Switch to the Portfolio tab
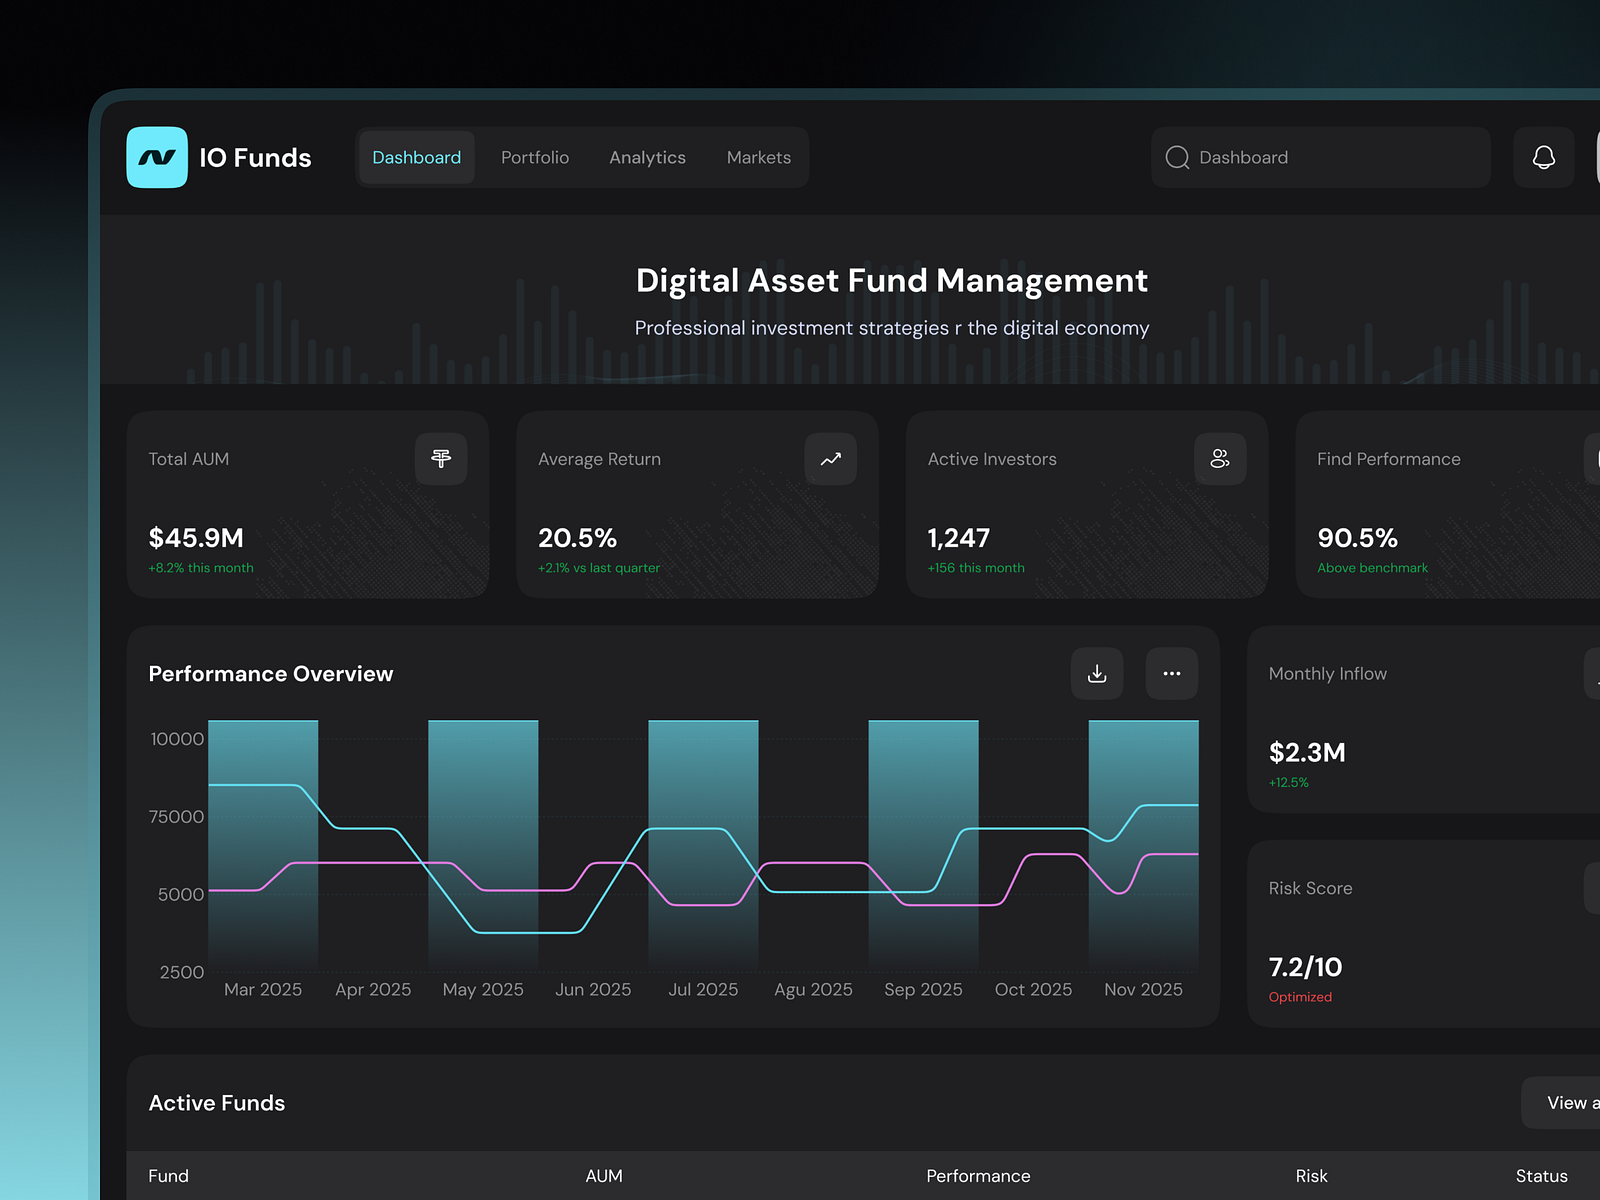Screen dimensions: 1600x1200 click(534, 157)
